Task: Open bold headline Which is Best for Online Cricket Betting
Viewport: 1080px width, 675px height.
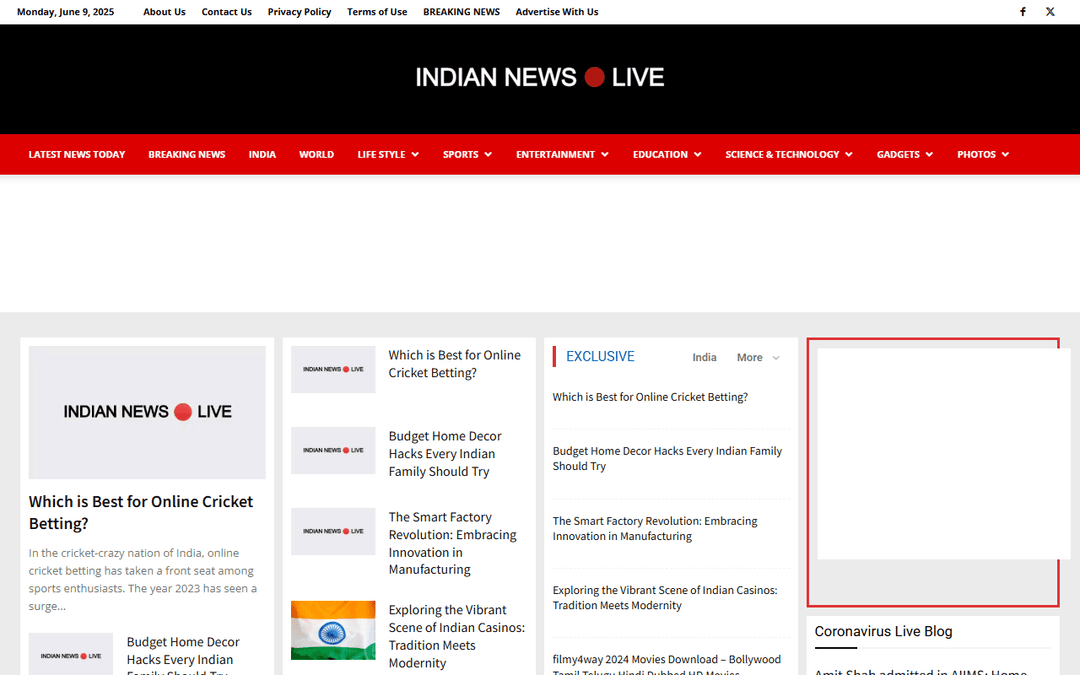Action: click(x=141, y=512)
